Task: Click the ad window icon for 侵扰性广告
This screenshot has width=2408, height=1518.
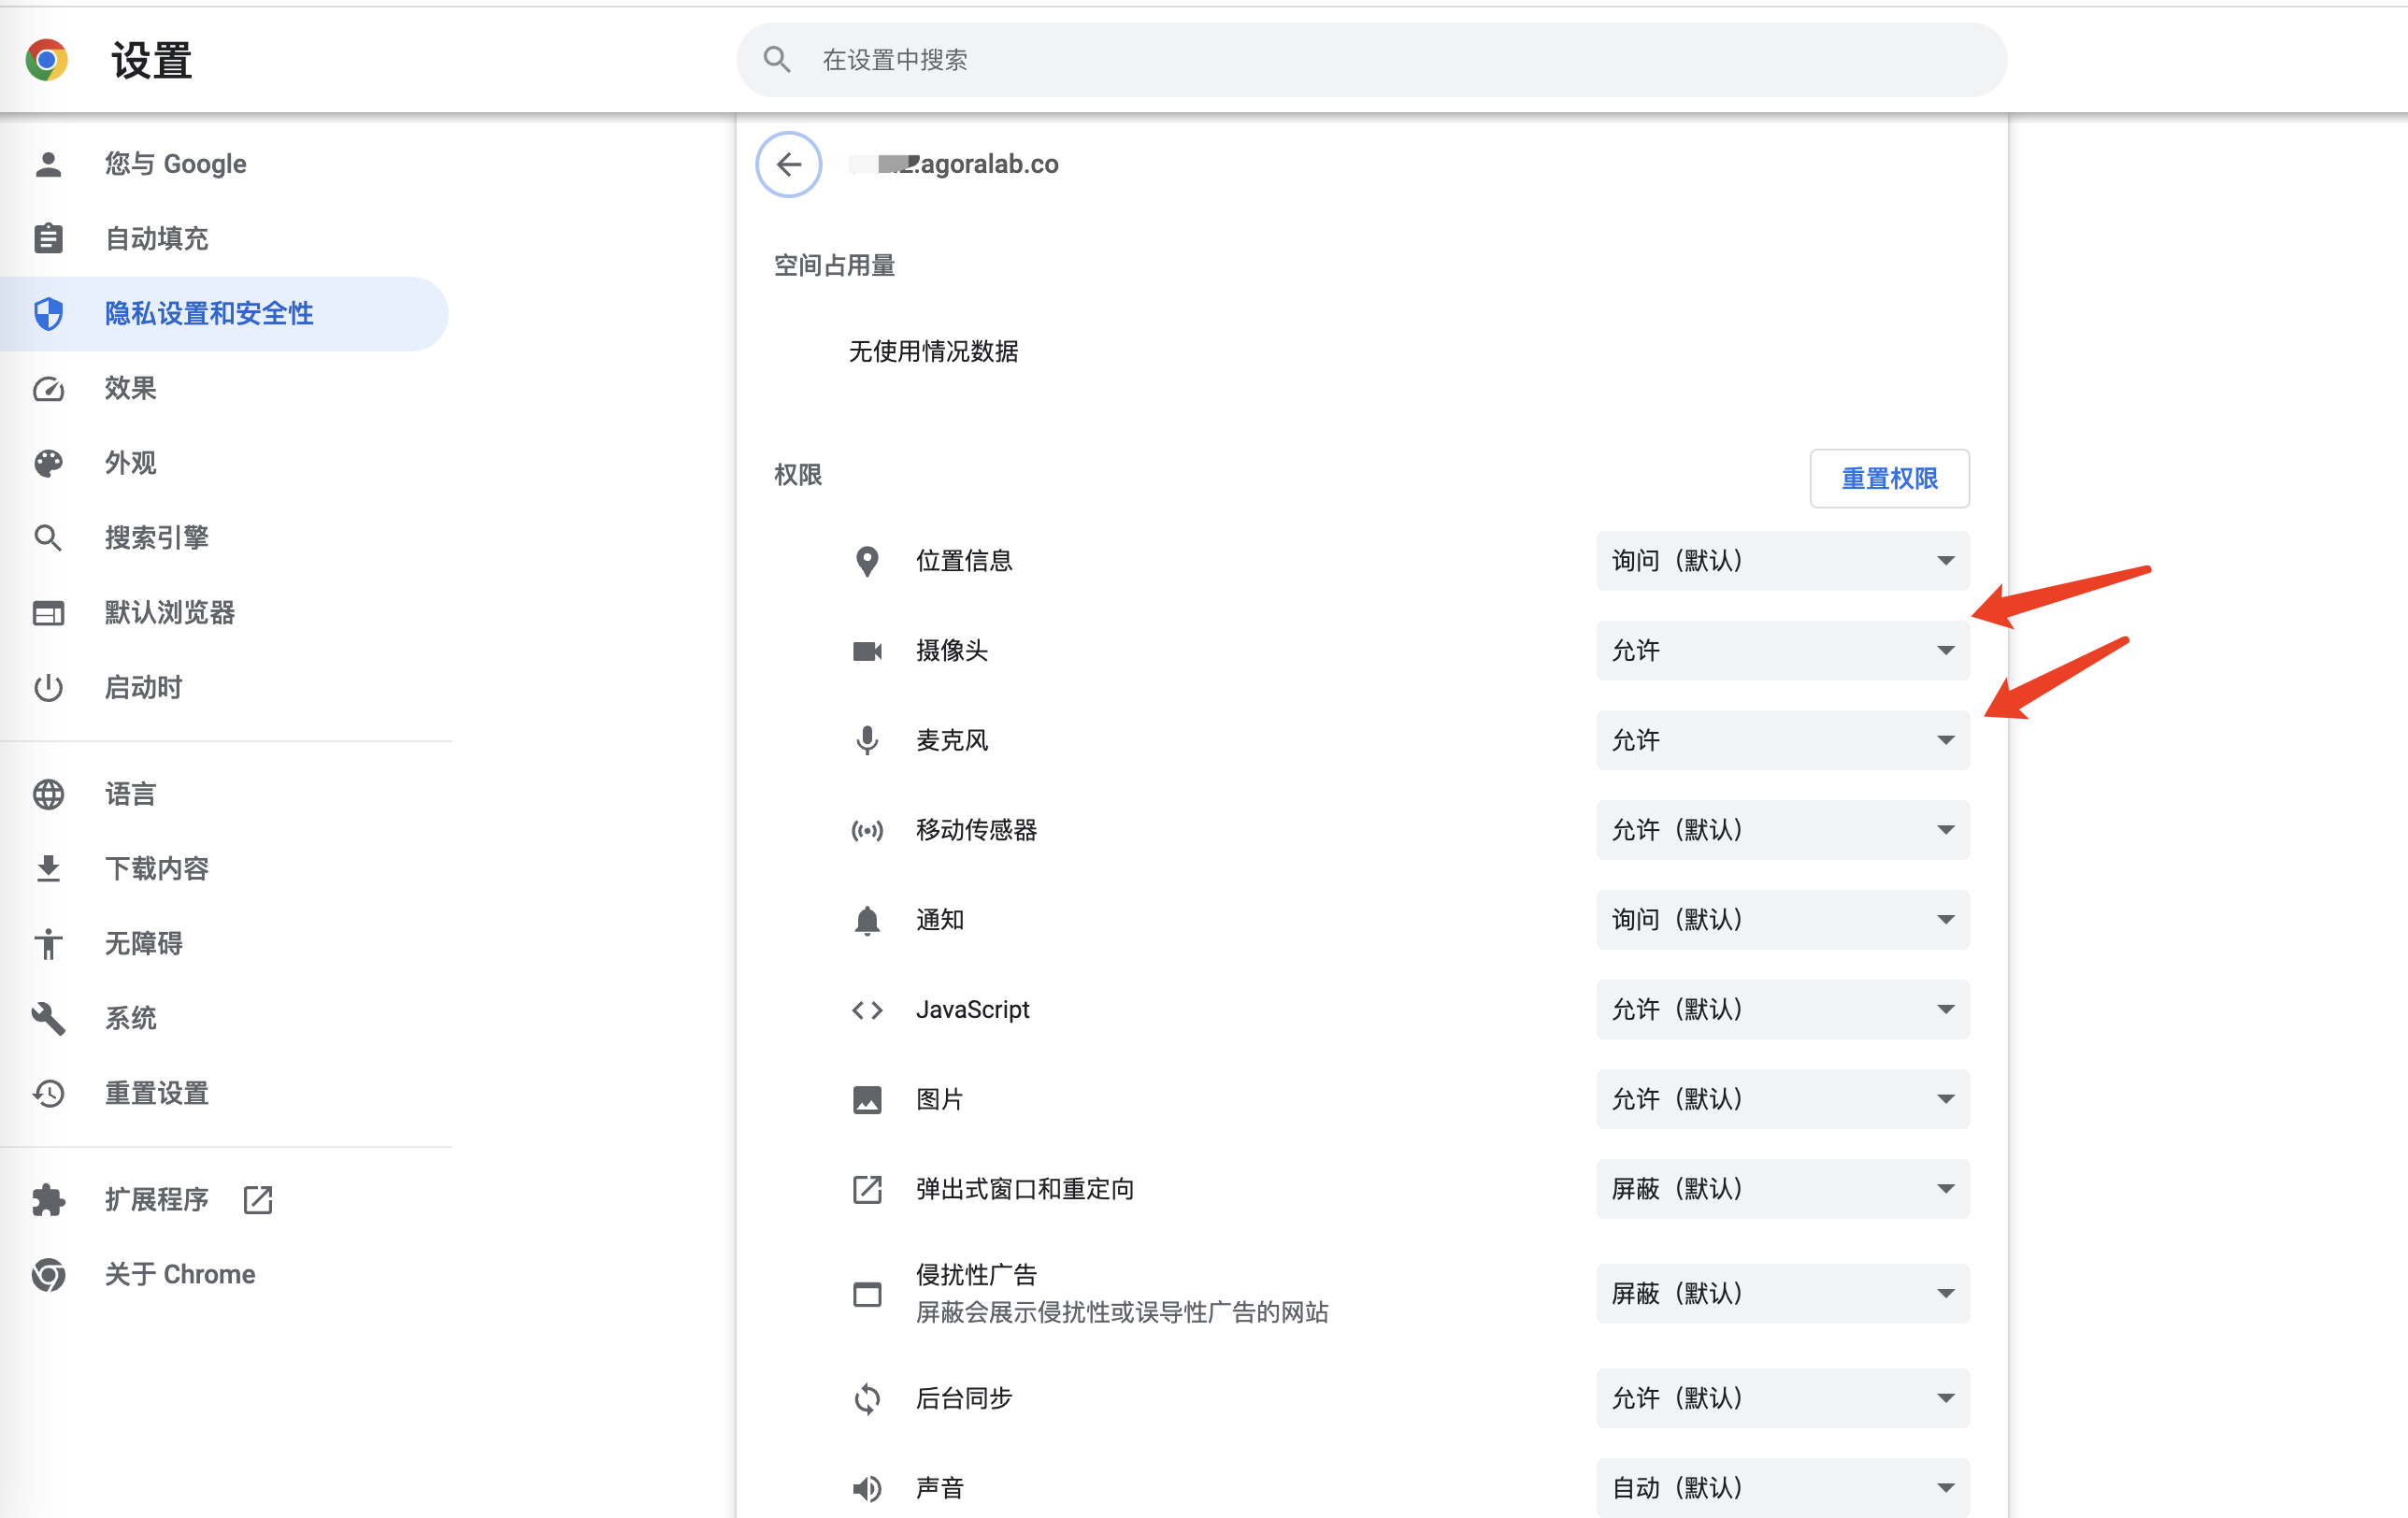Action: point(867,1295)
